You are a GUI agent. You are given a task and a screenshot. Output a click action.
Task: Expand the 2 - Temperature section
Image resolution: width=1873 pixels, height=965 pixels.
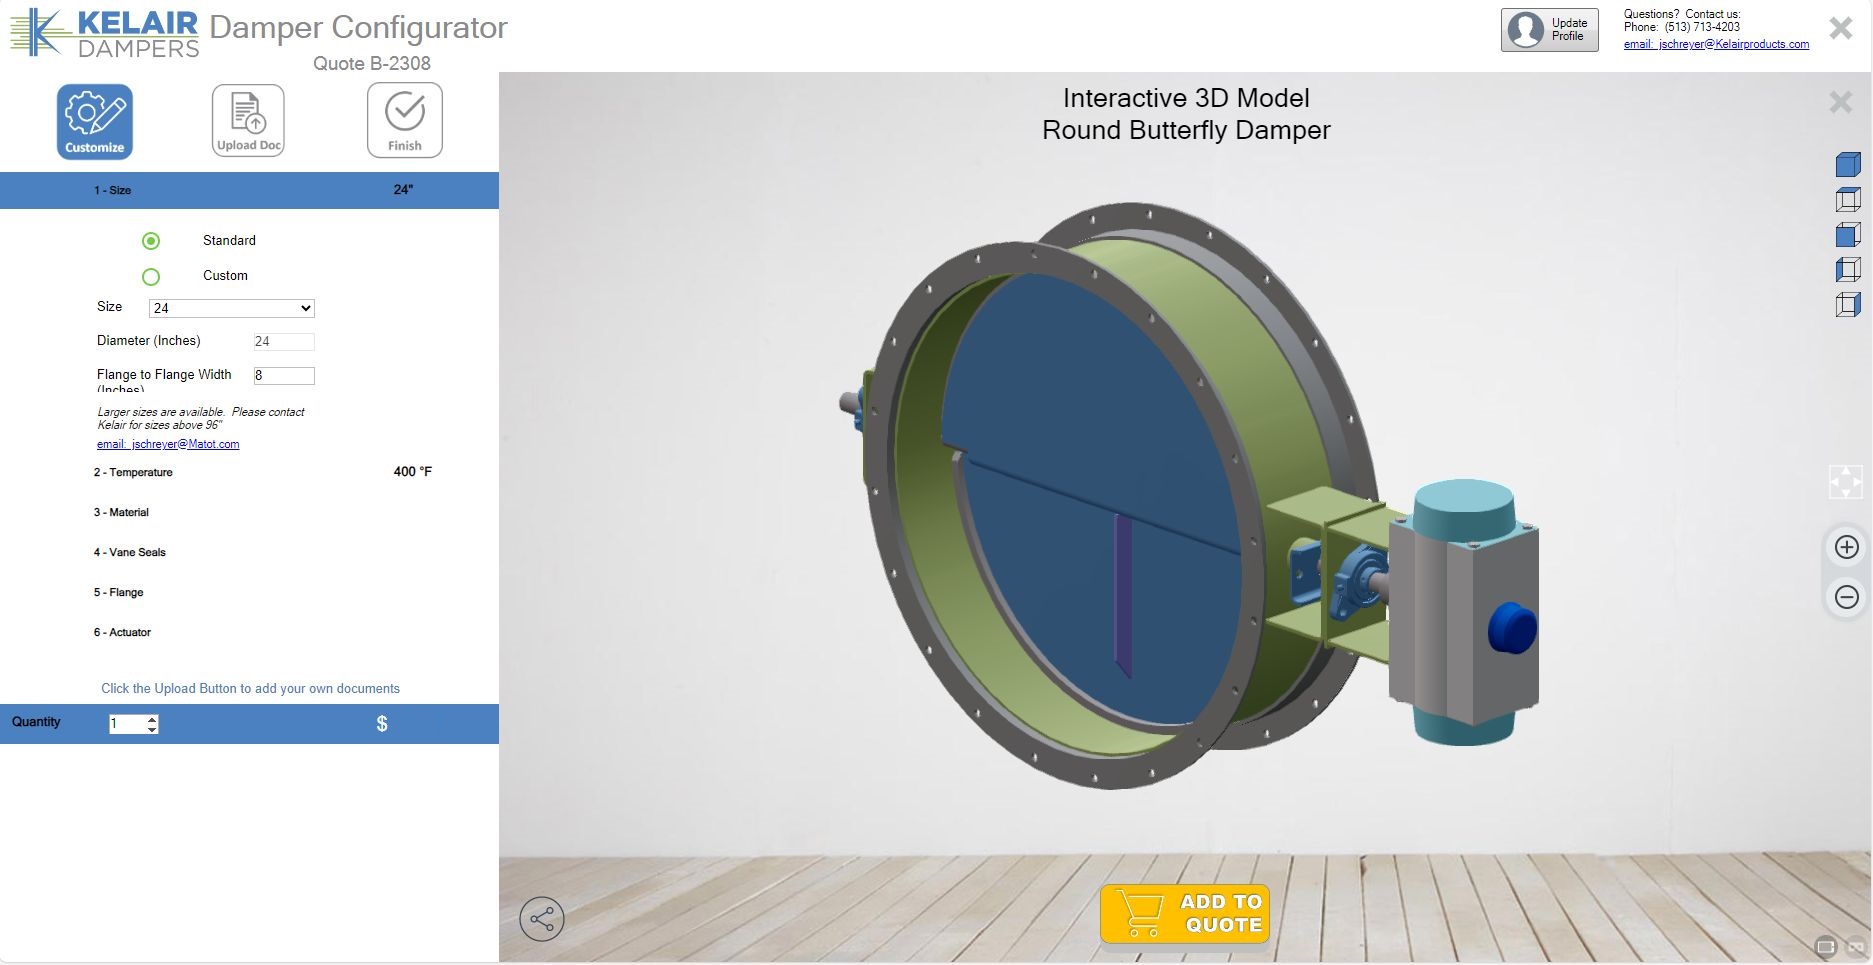click(x=134, y=472)
